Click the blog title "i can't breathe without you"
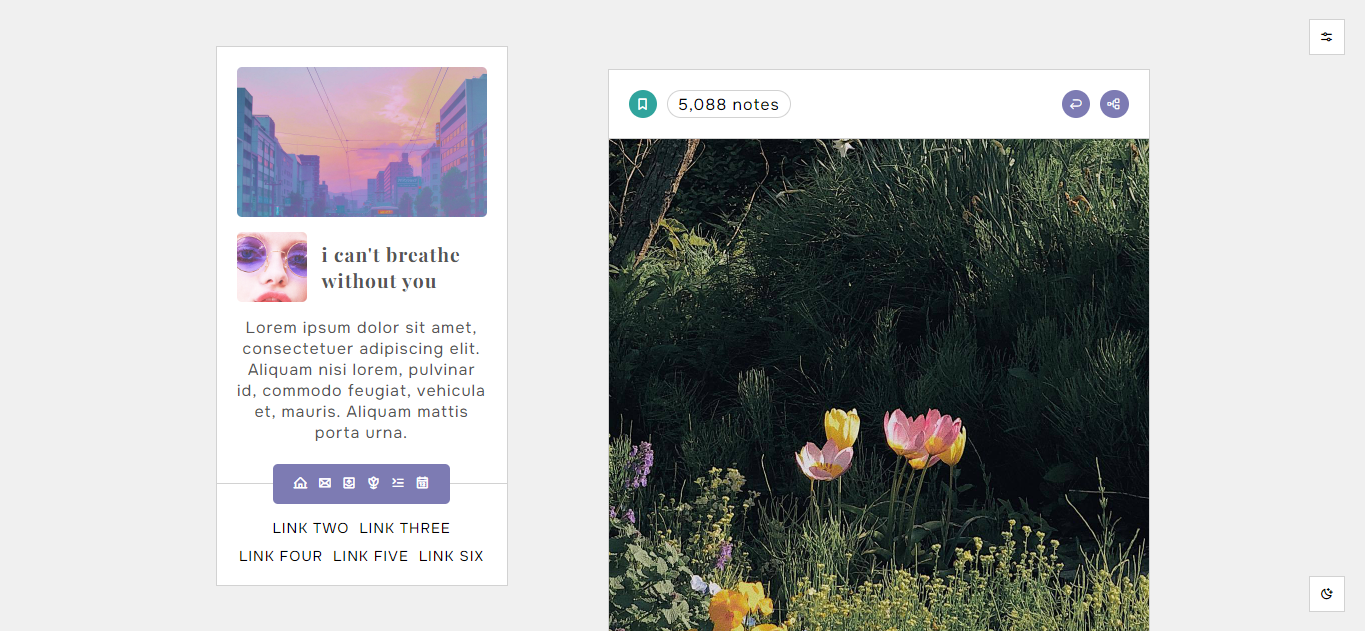The image size is (1365, 631). 391,268
